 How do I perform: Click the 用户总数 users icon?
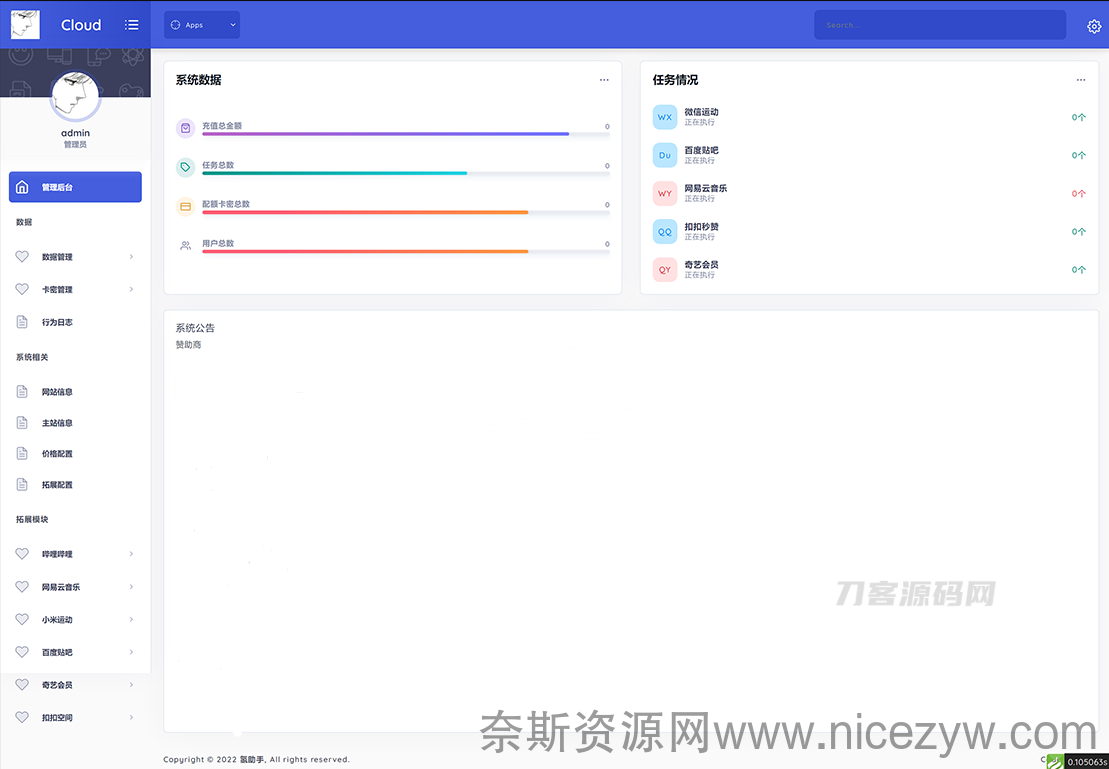pyautogui.click(x=185, y=245)
